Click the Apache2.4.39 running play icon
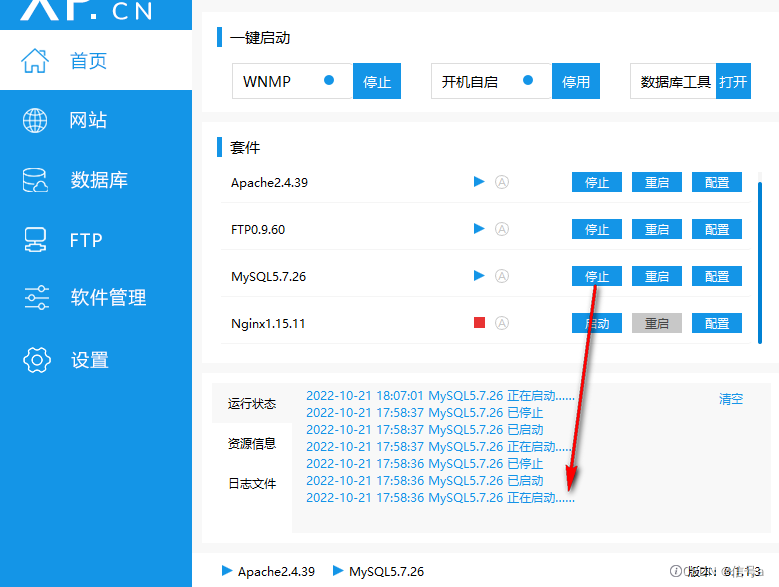779x587 pixels. [479, 182]
